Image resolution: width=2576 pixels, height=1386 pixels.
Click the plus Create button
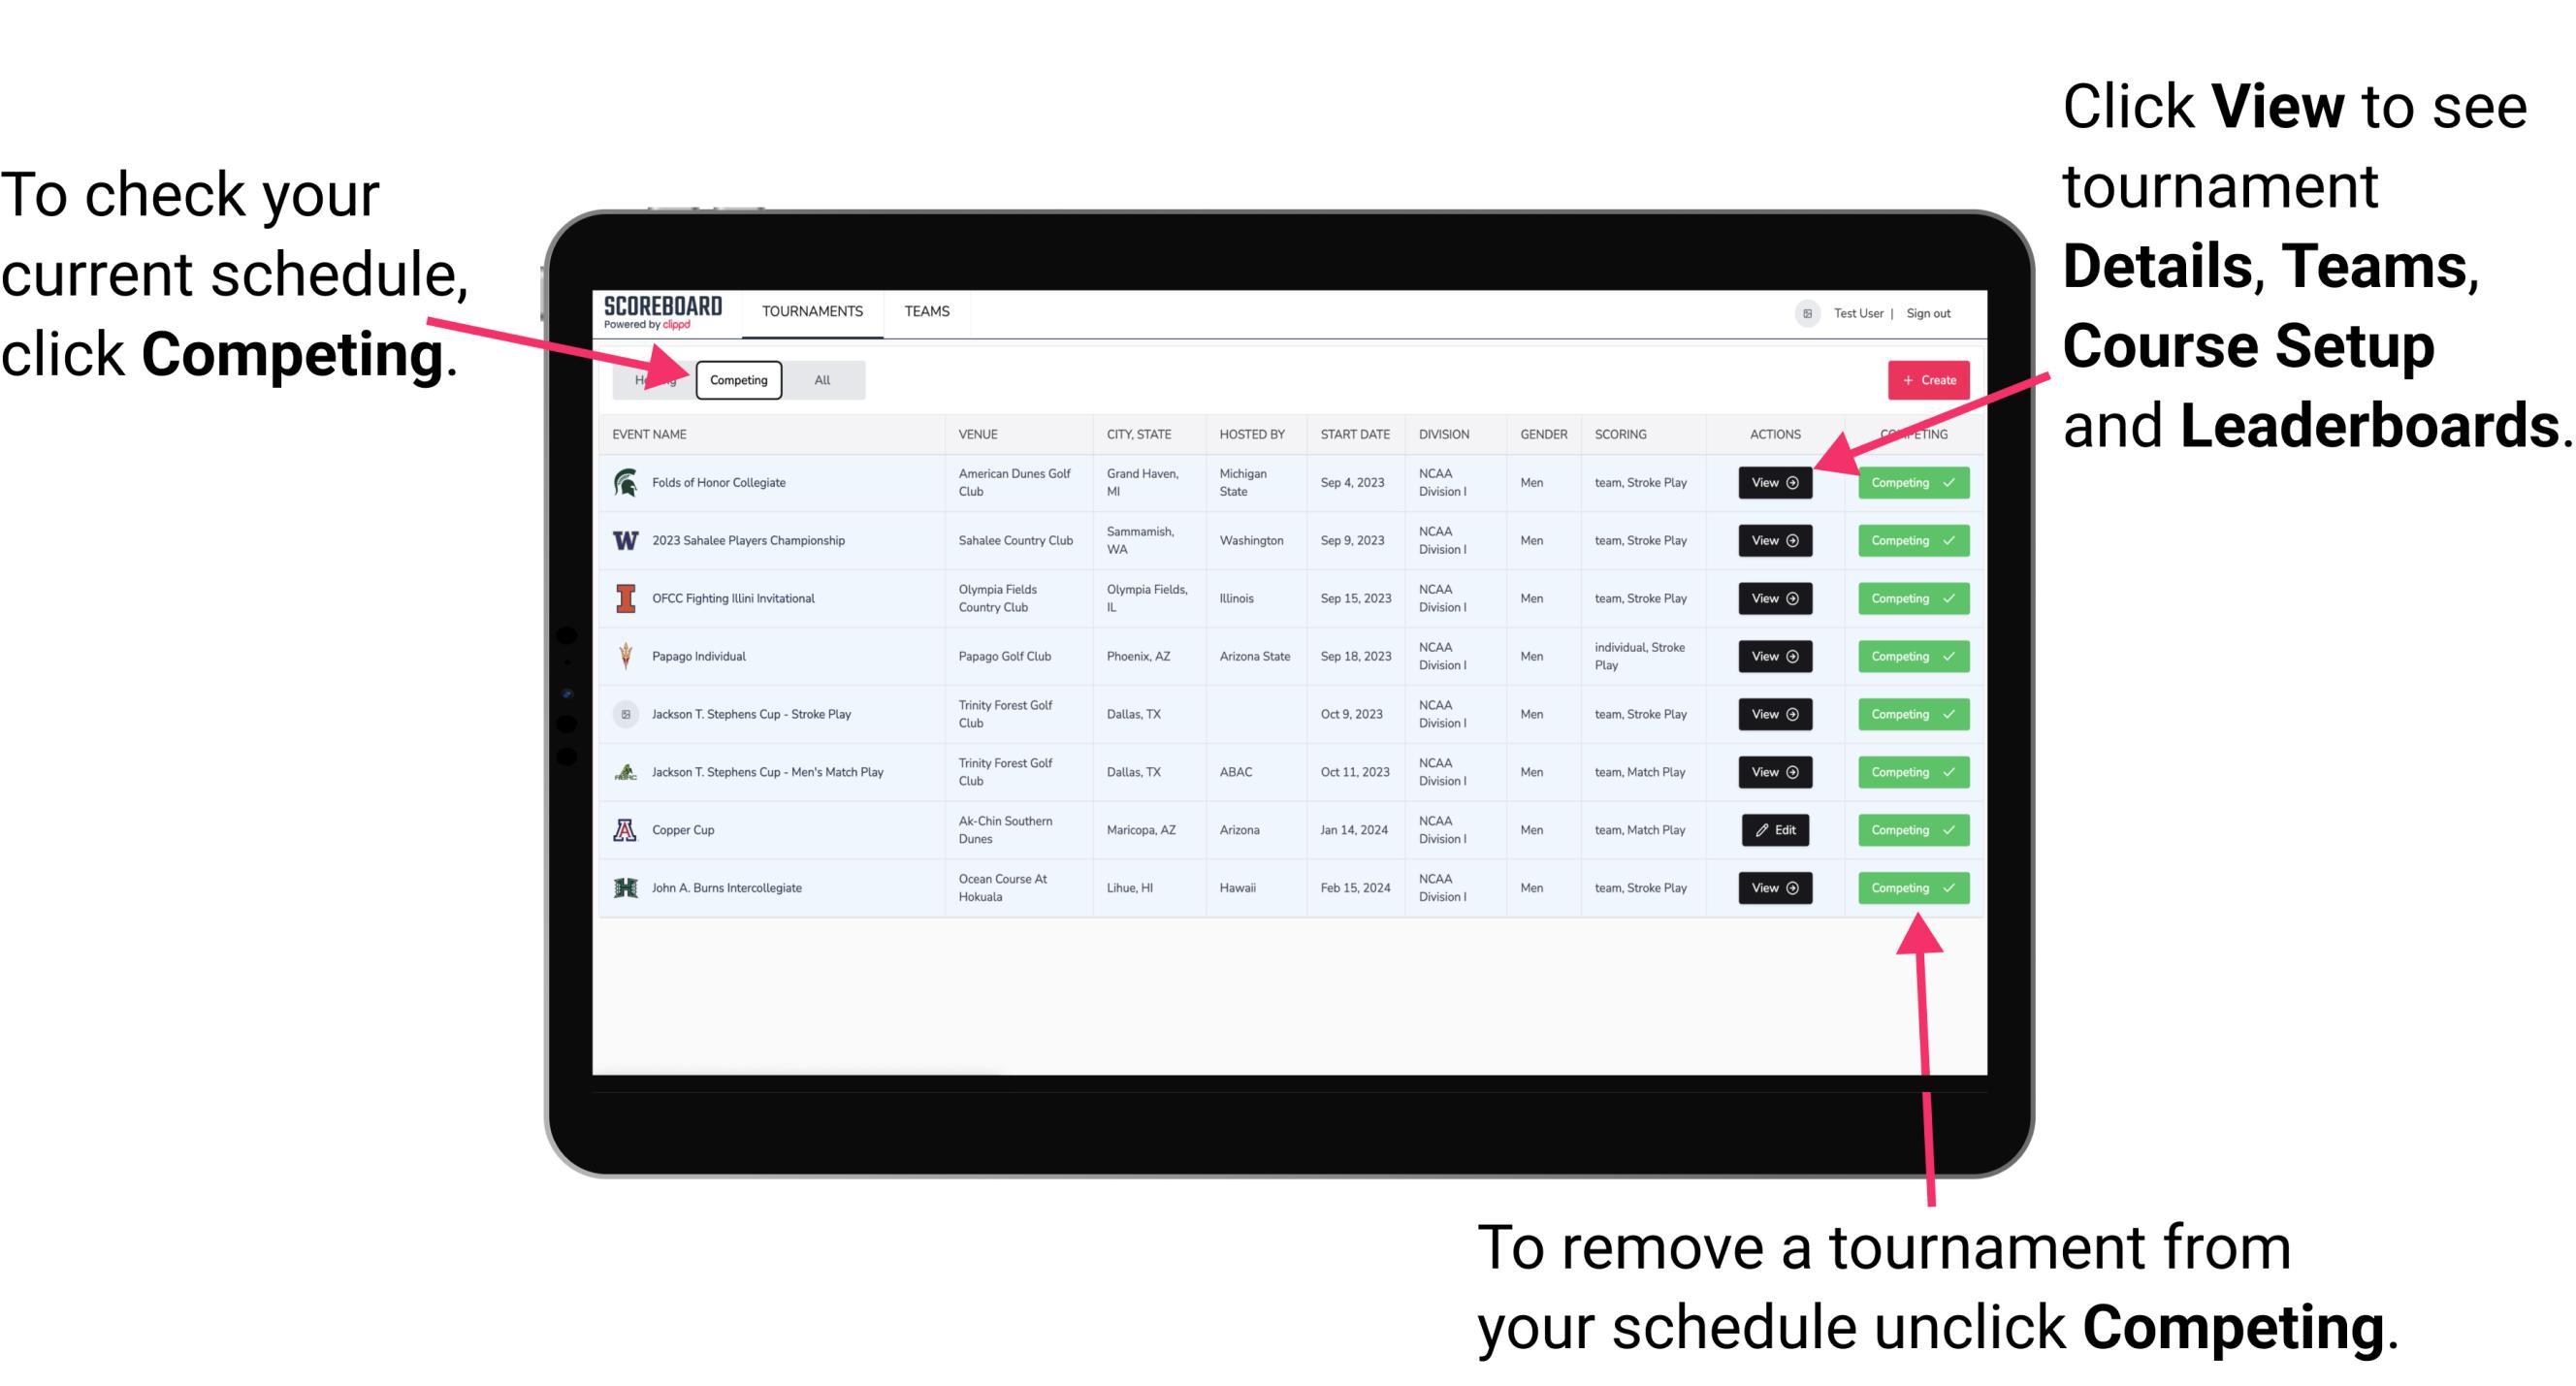click(1922, 379)
